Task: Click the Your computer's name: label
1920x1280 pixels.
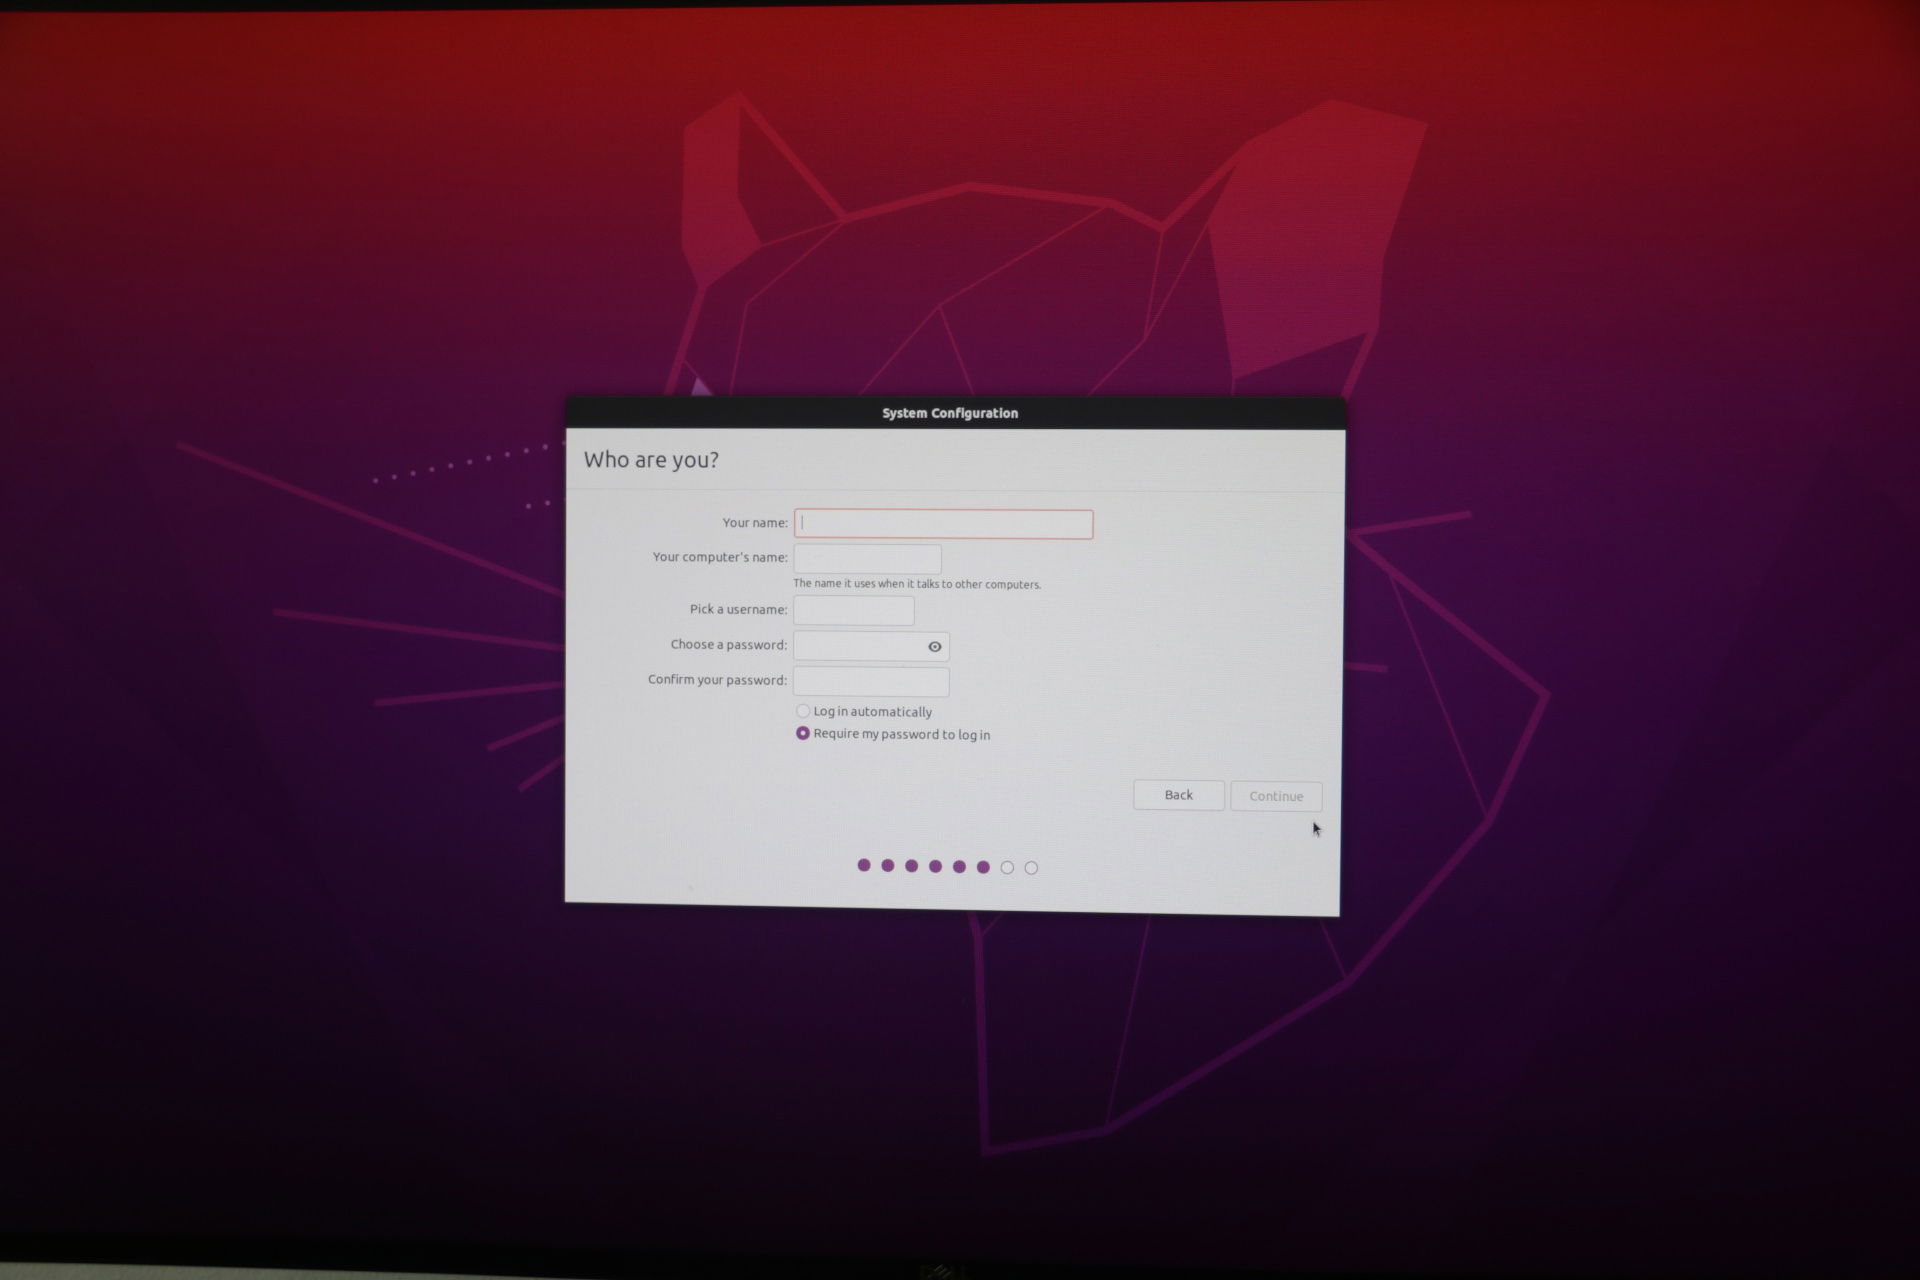Action: point(720,557)
